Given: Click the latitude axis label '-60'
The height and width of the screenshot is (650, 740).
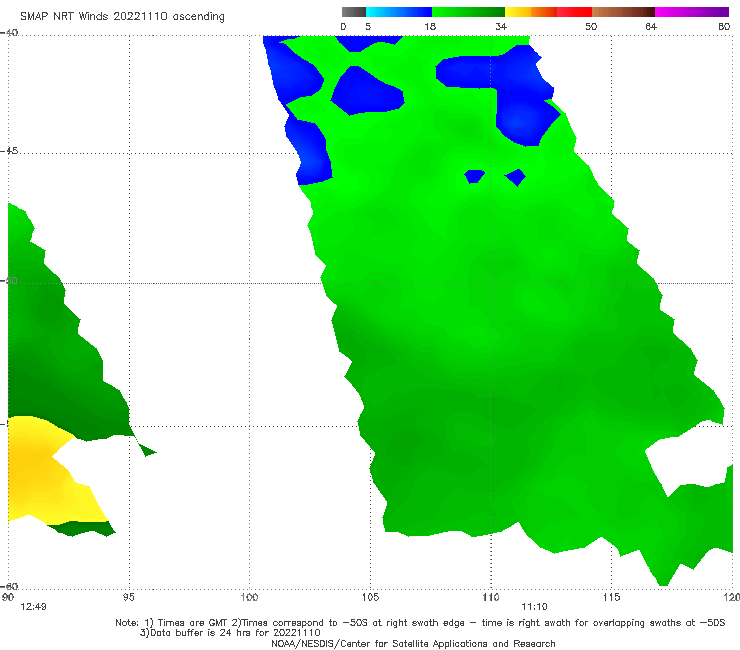Looking at the screenshot, I should (9, 586).
